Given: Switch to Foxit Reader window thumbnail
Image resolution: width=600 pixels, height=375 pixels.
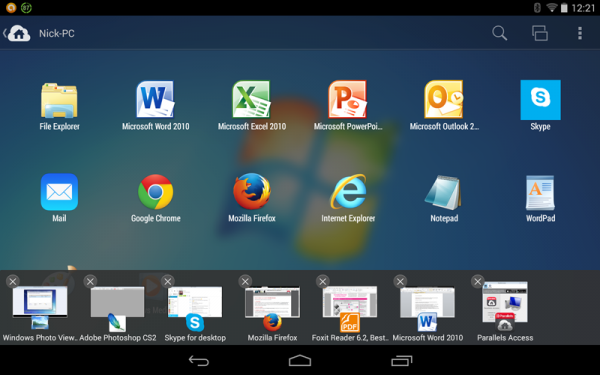Looking at the screenshot, I should coord(350,302).
